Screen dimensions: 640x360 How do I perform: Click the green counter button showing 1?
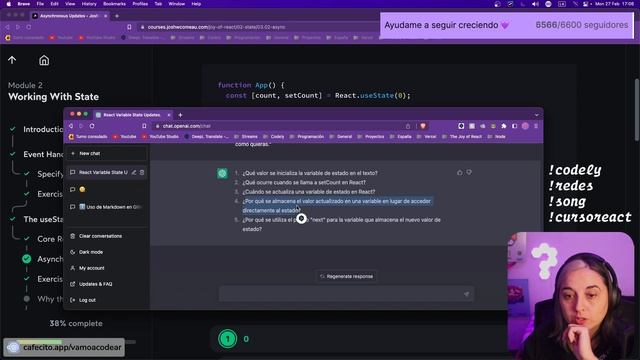228,339
